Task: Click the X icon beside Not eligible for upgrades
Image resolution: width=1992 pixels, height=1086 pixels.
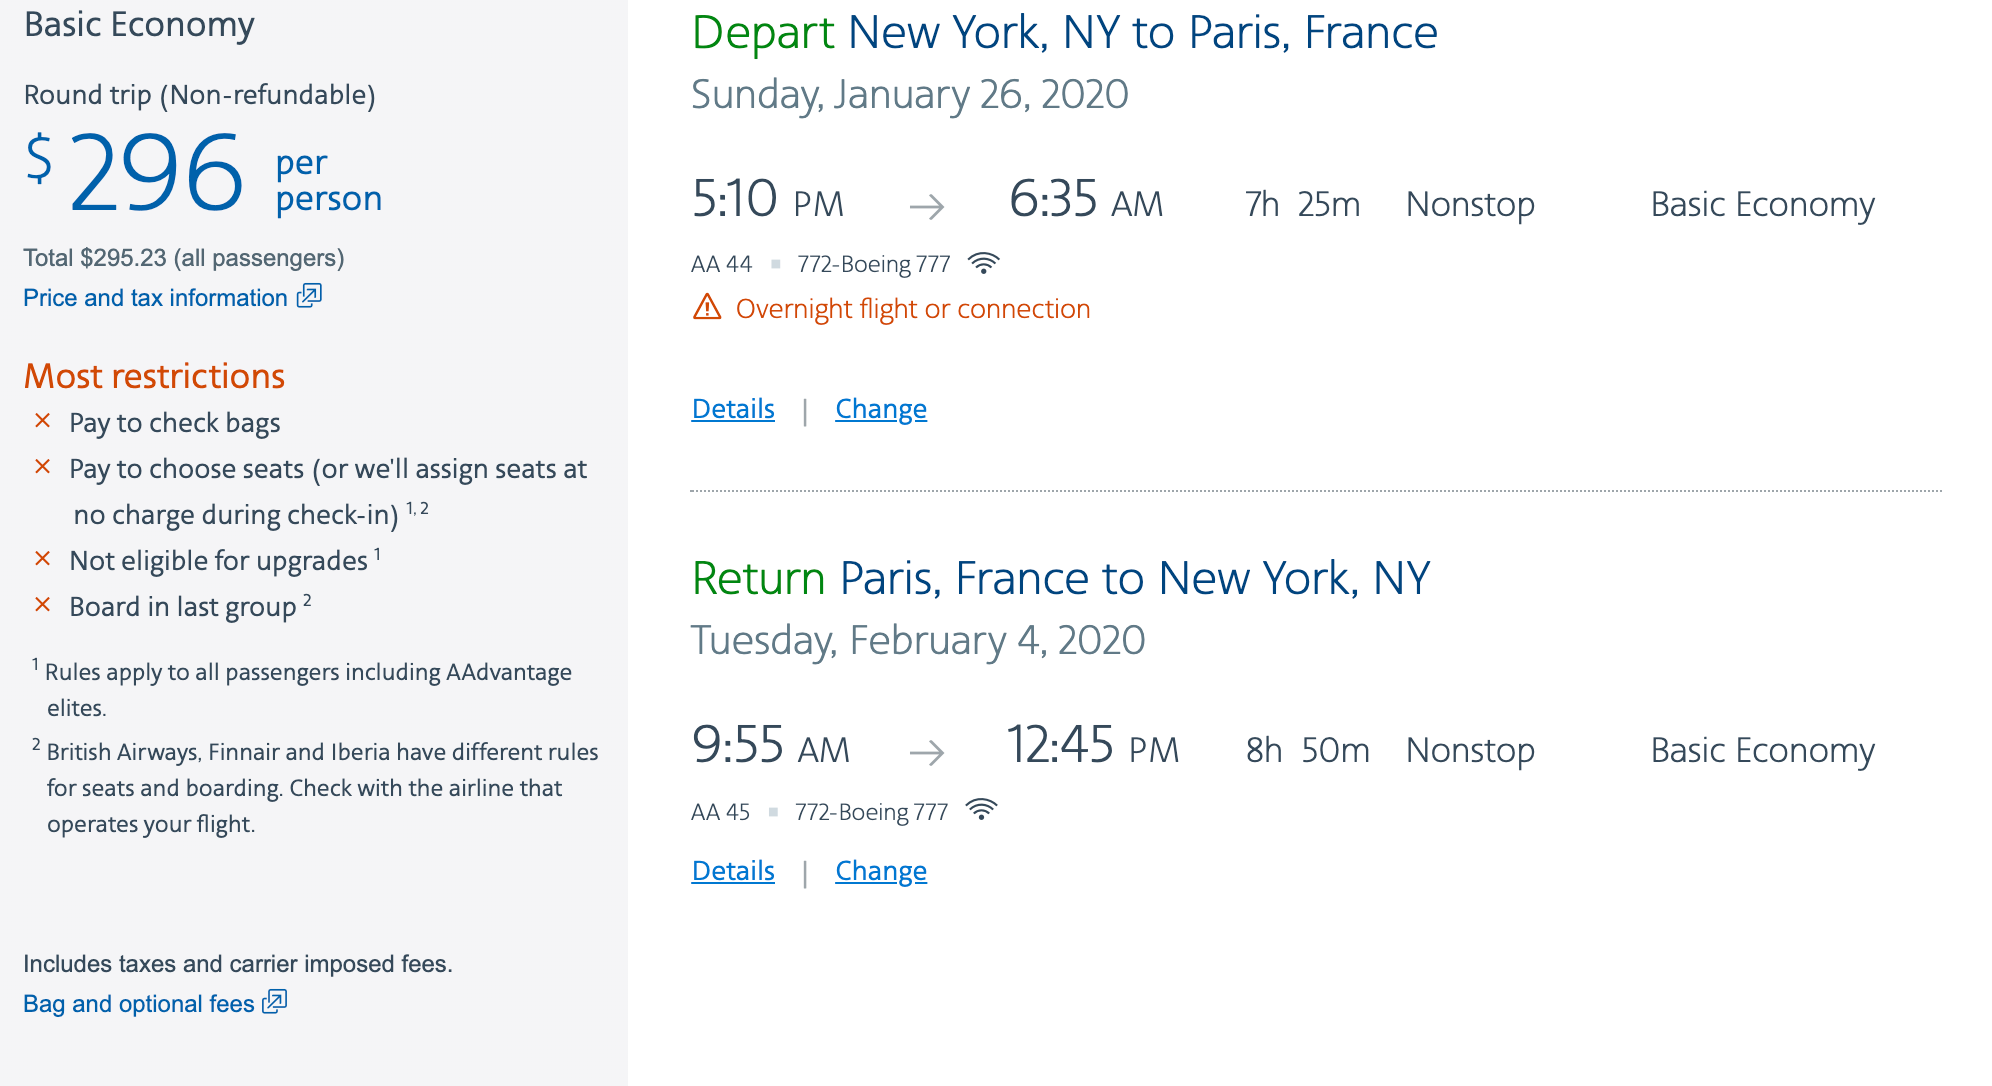Action: (43, 559)
